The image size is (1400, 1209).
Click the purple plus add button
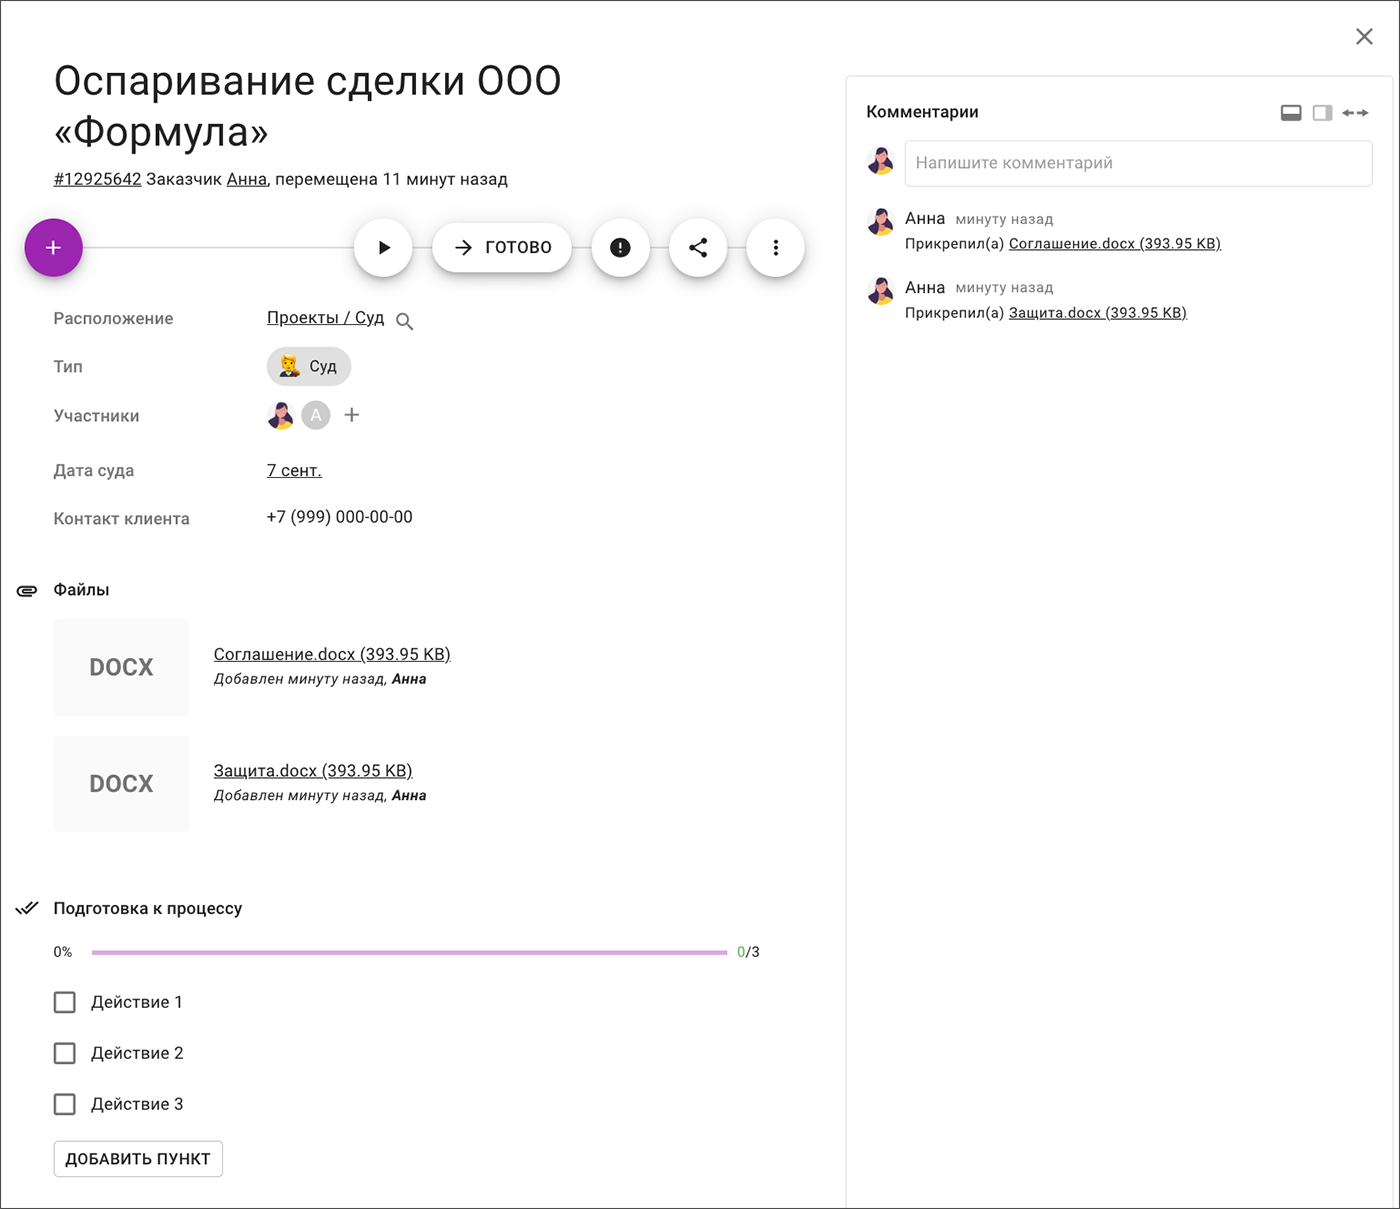53,248
